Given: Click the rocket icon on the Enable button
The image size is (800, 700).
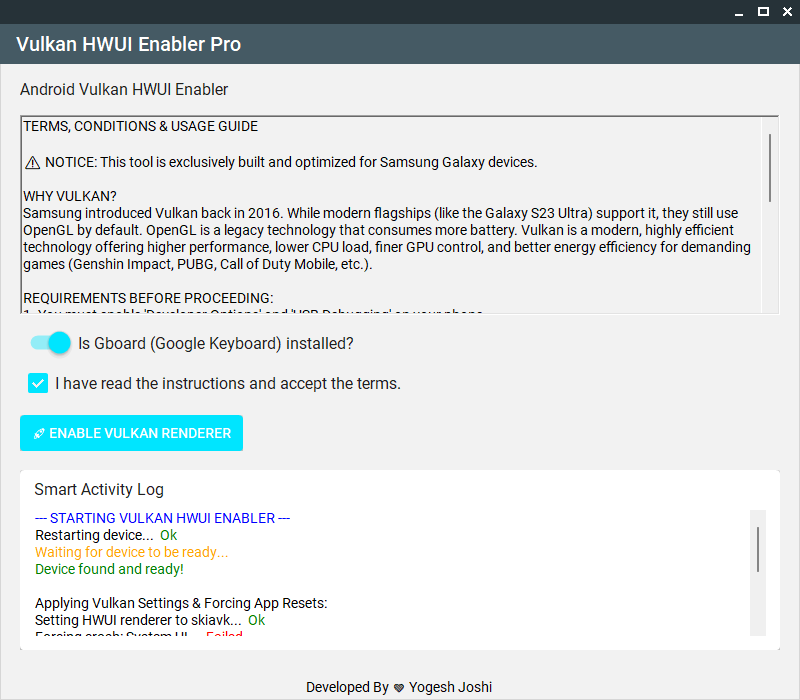Looking at the screenshot, I should click(x=38, y=434).
